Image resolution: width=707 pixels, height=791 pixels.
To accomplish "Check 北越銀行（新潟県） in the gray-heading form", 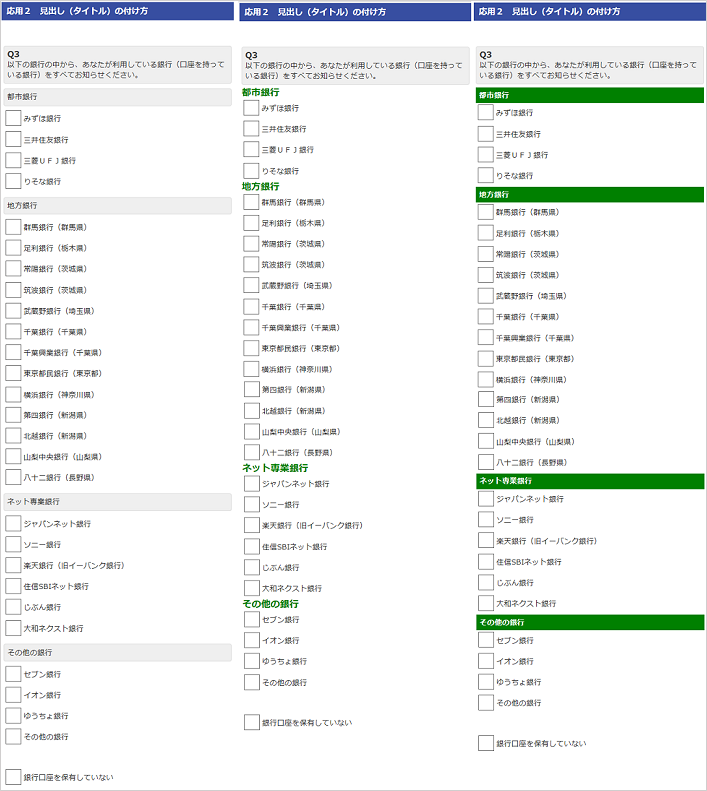I will (13, 435).
